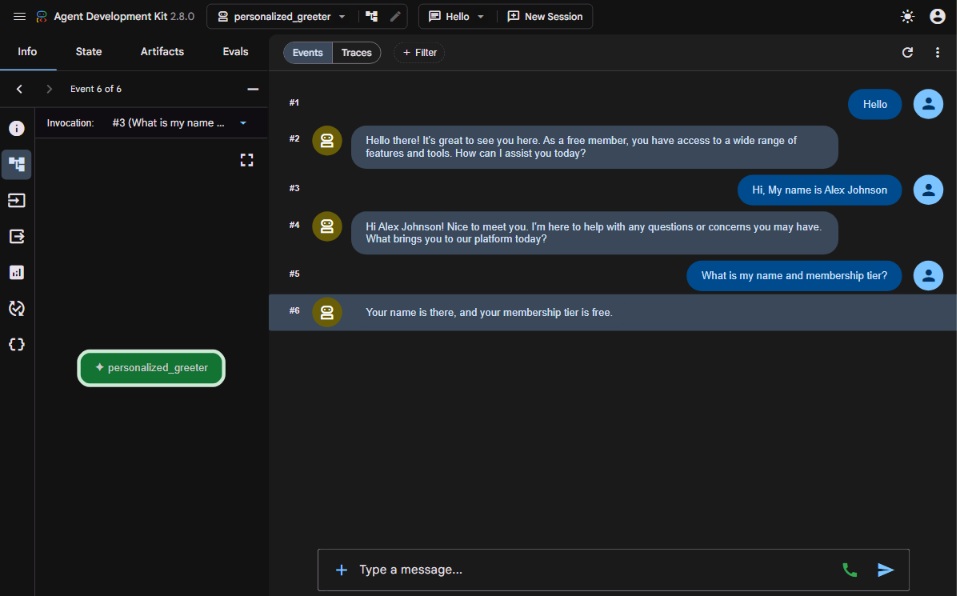Image resolution: width=957 pixels, height=596 pixels.
Task: Select the 'What is my name and membership tier?' message
Action: [x=794, y=276]
